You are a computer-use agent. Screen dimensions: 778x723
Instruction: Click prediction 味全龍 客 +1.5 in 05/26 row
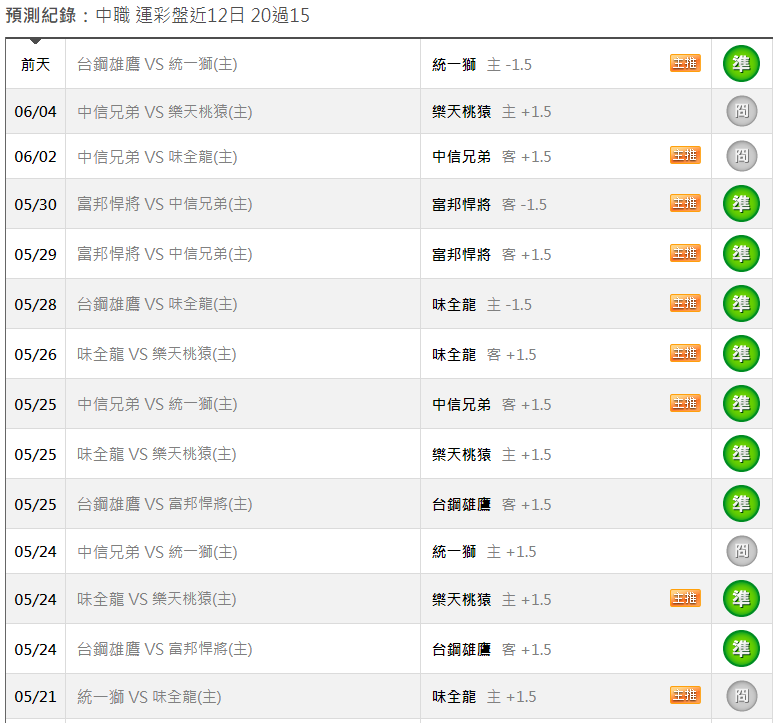[x=484, y=355]
